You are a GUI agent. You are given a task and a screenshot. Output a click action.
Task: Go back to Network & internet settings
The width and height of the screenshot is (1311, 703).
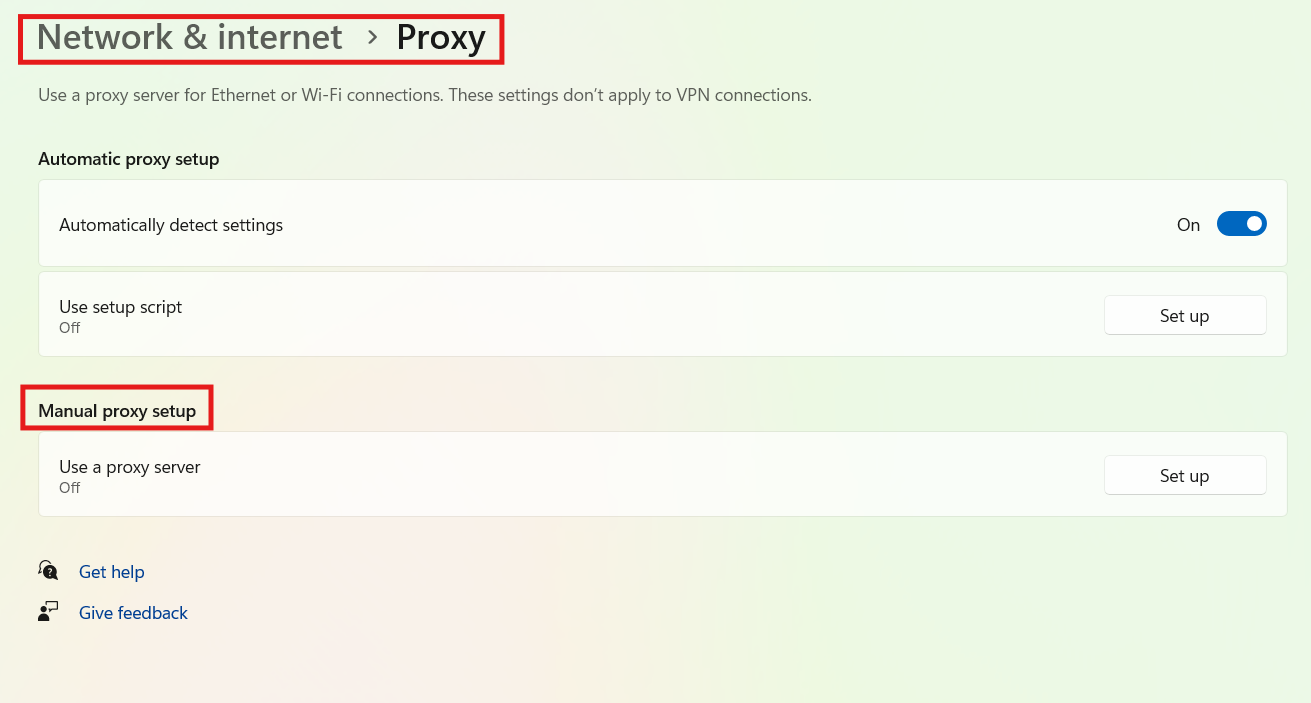coord(188,37)
